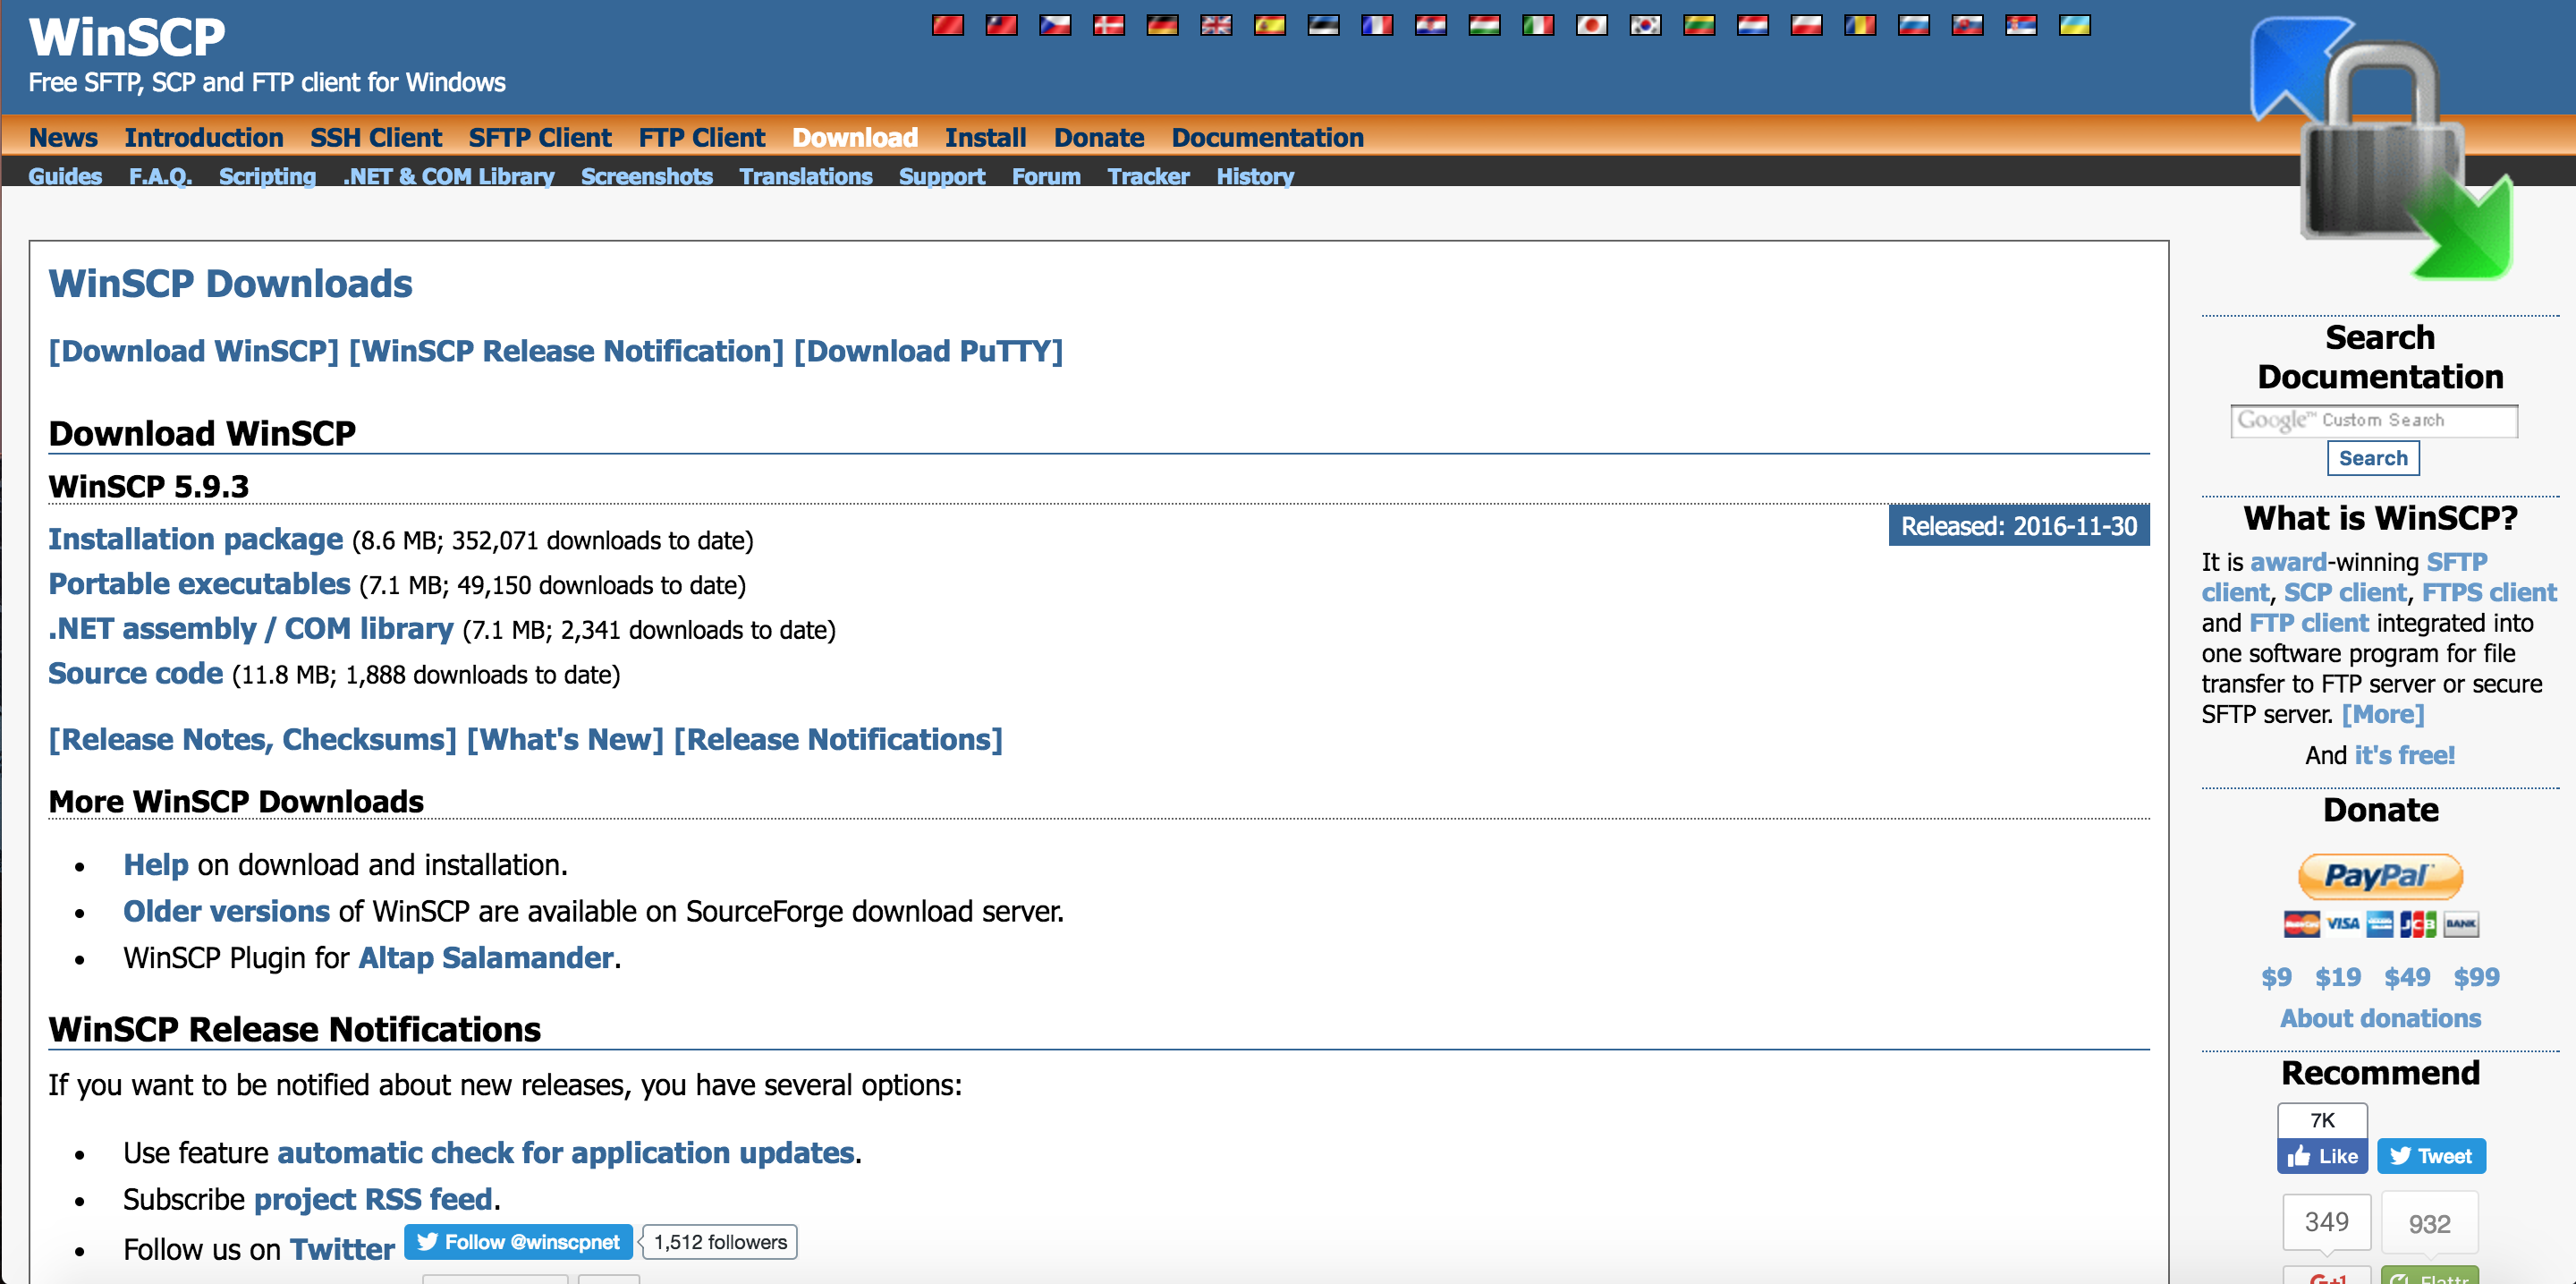
Task: Click the Search documentation button
Action: pos(2373,458)
